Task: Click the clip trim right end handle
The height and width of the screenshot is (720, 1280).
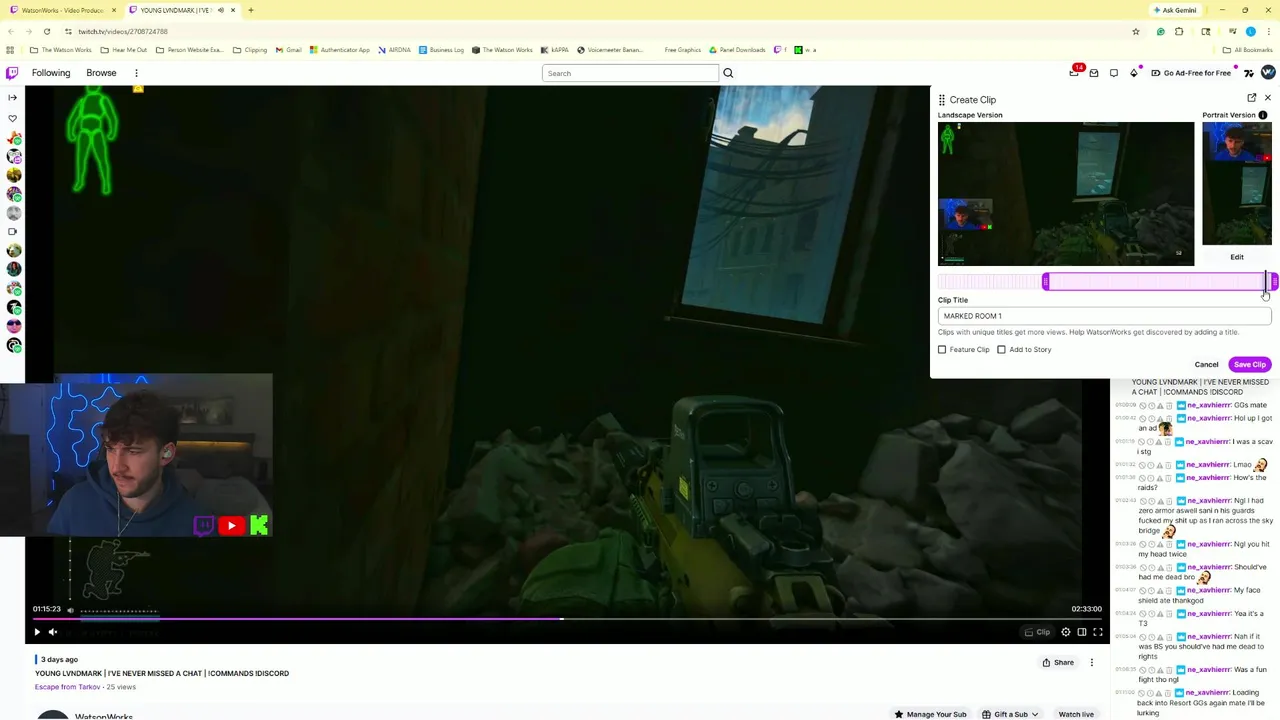Action: (1273, 282)
